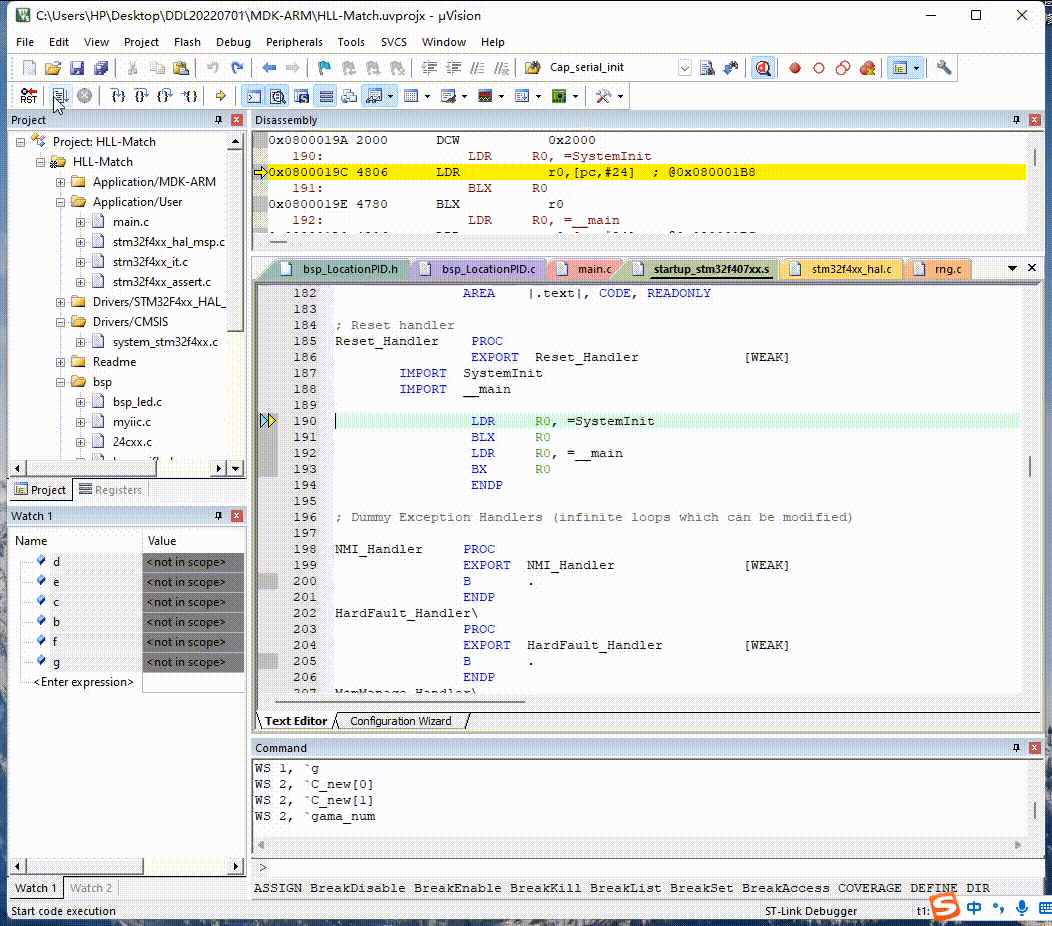Click the Enter expression watch field
Image resolution: width=1052 pixels, height=926 pixels.
pyautogui.click(x=84, y=682)
